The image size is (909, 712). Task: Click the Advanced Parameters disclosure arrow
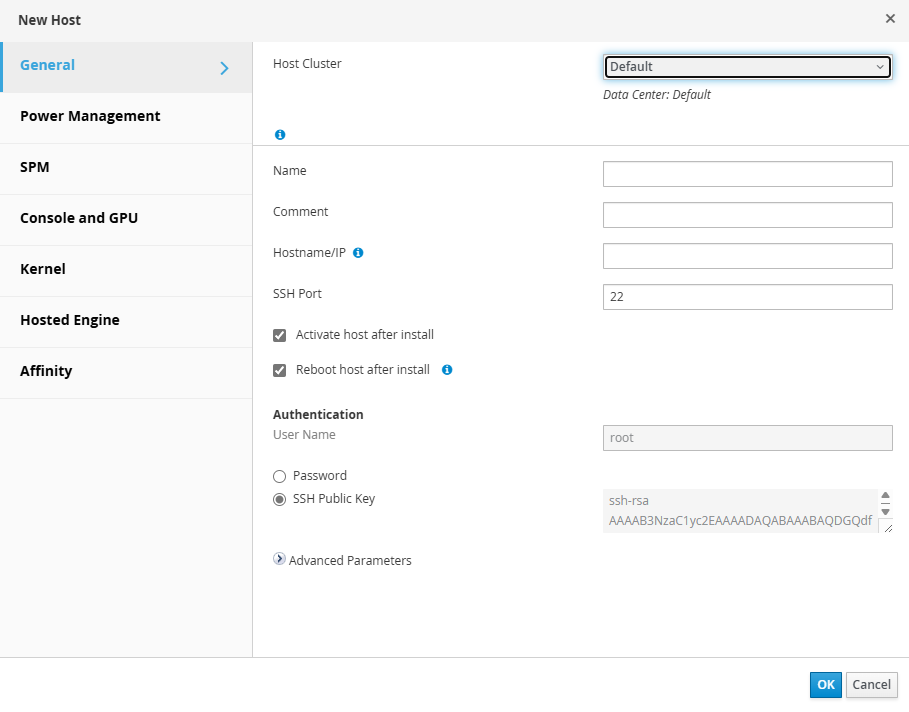[280, 560]
